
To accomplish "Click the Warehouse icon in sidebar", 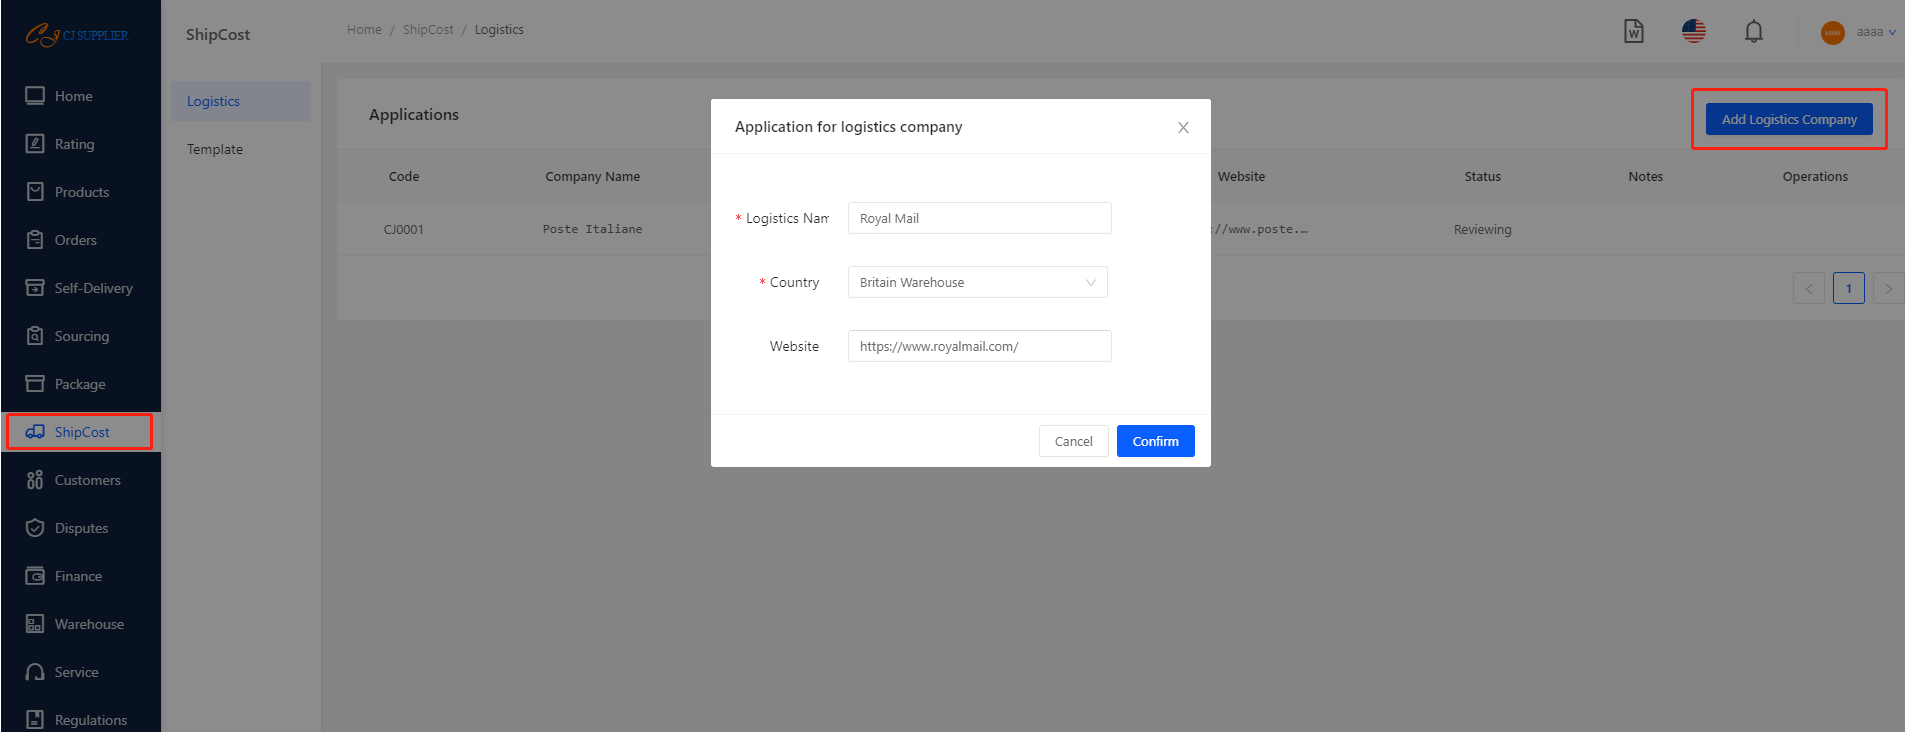I will (x=35, y=624).
